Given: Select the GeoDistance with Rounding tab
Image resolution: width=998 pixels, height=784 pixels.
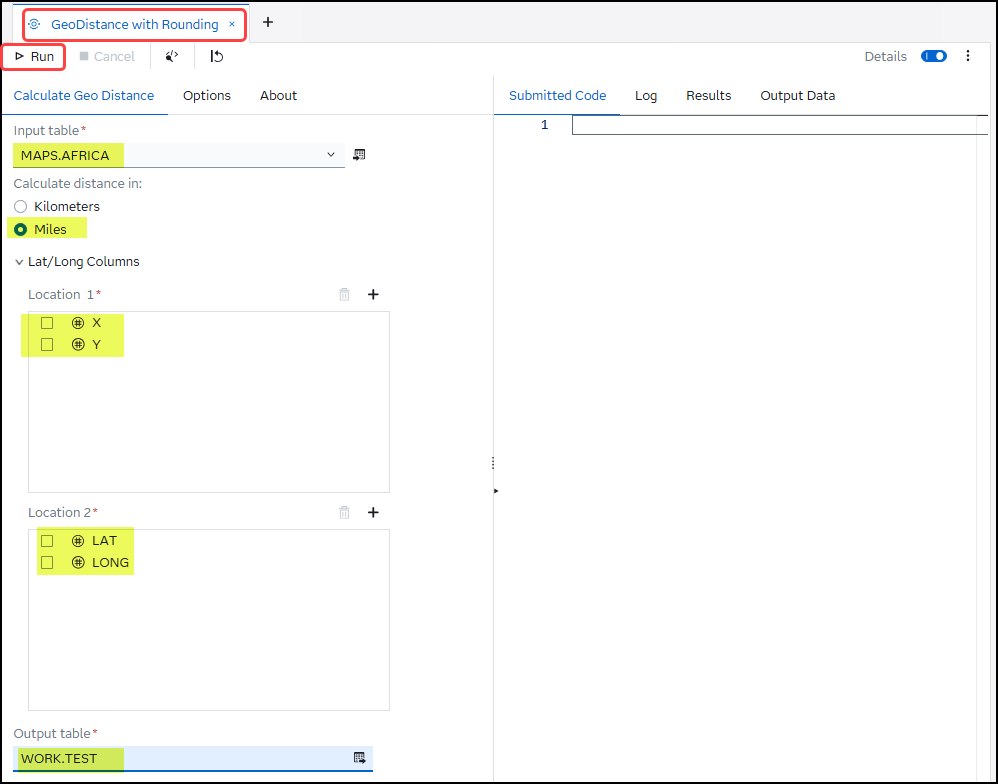Looking at the screenshot, I should [134, 25].
